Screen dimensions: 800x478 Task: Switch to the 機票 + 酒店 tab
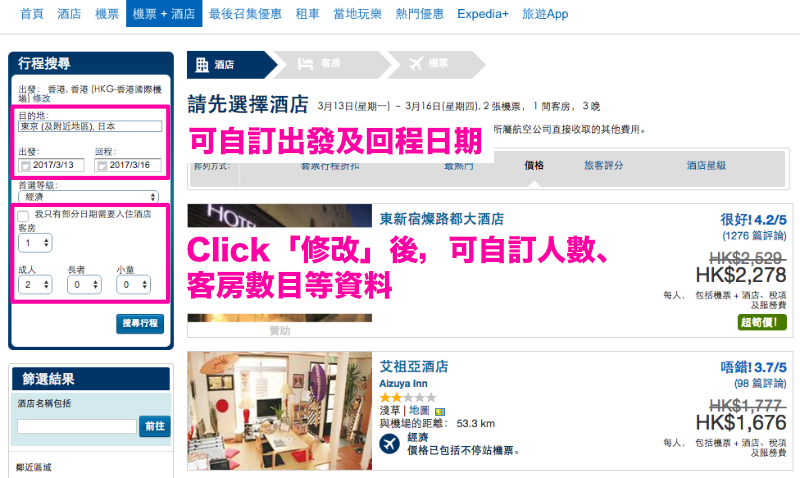[164, 14]
